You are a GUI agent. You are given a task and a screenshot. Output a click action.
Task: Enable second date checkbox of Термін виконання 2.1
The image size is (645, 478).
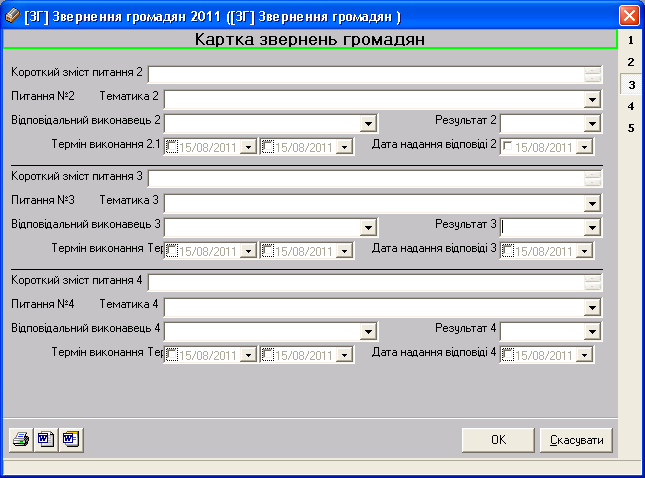(268, 146)
